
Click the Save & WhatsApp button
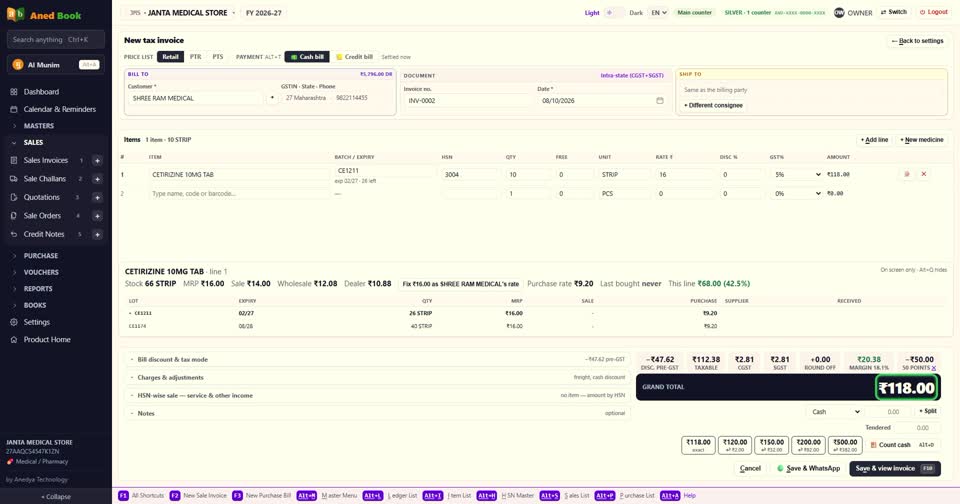808,468
